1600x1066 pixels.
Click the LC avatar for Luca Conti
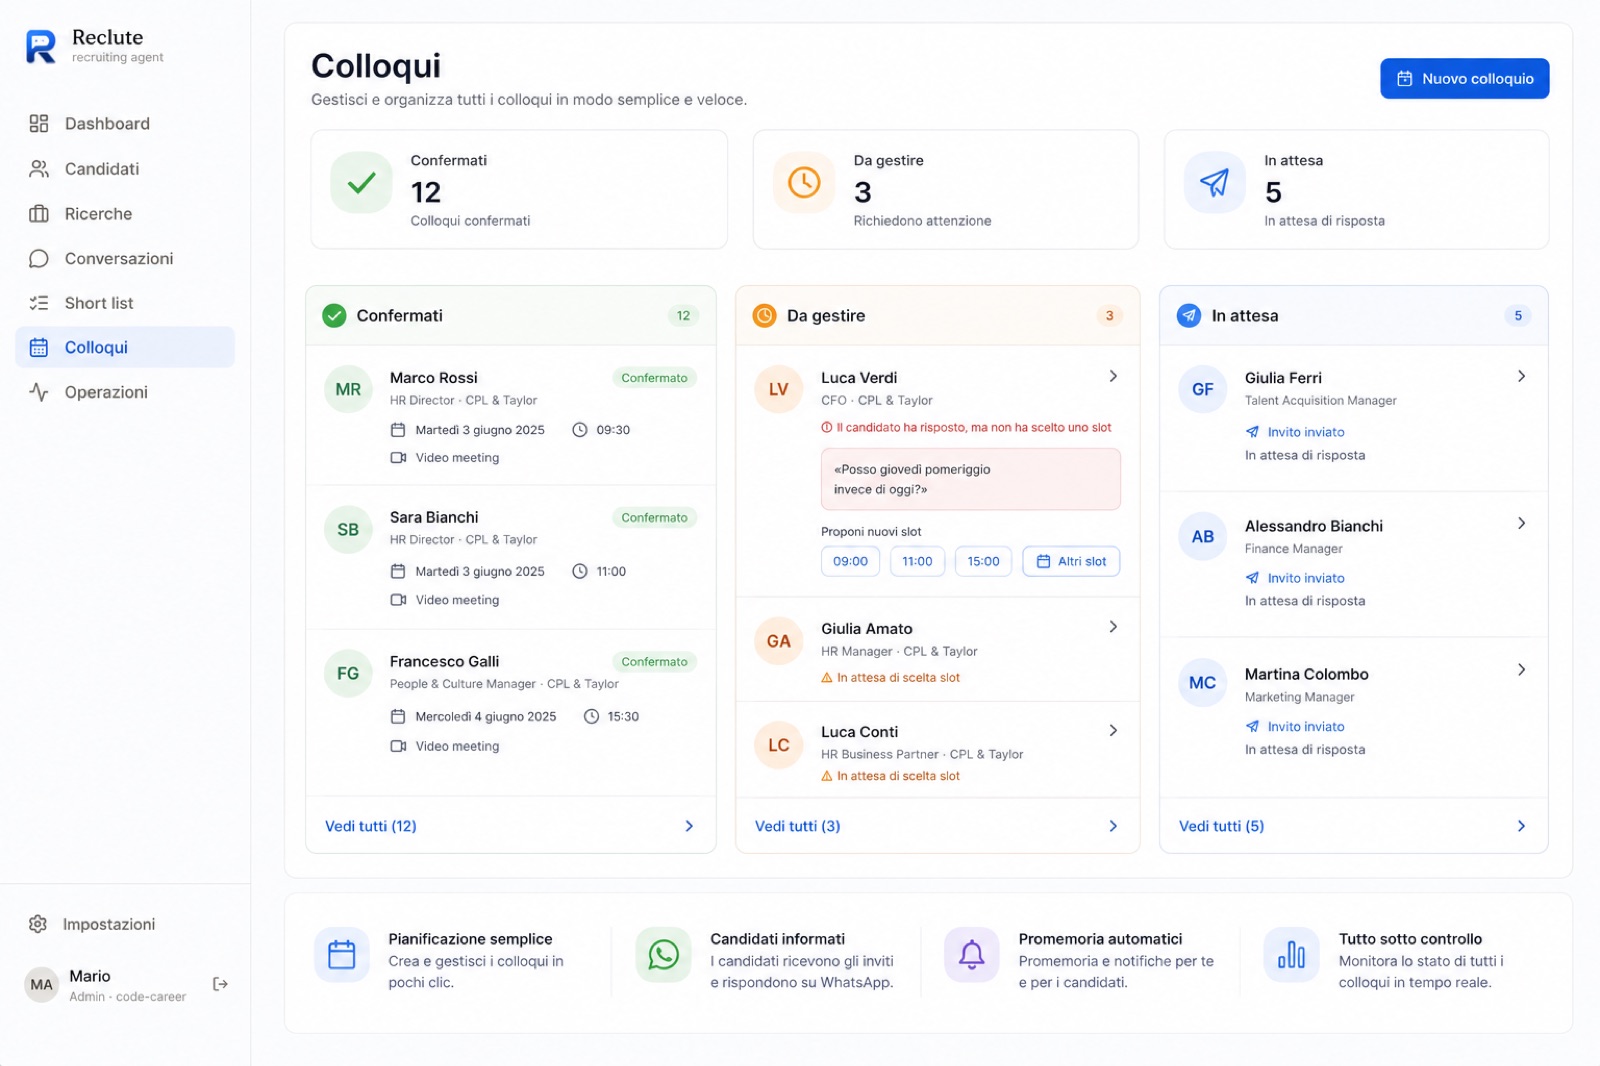[x=779, y=746]
